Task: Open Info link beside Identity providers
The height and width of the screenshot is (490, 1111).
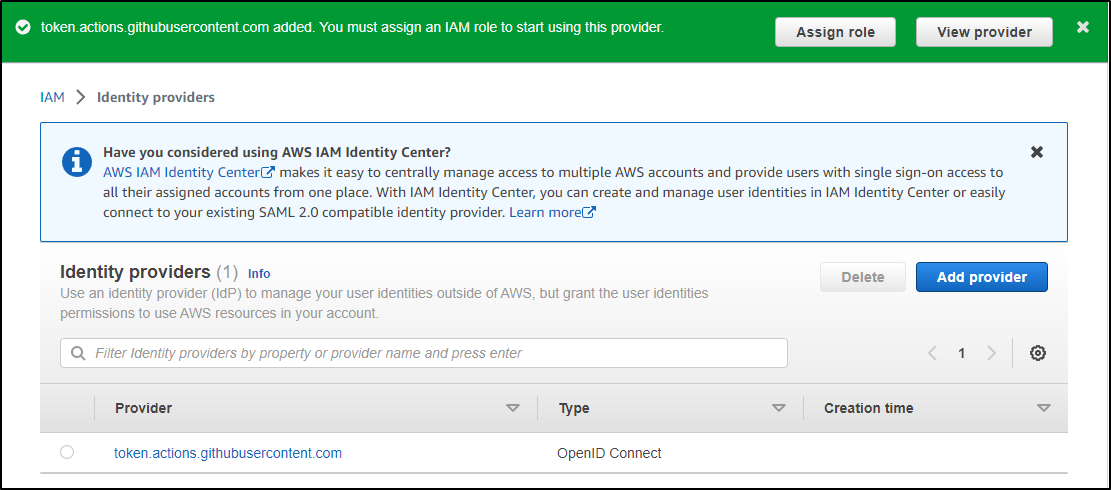Action: coord(259,273)
